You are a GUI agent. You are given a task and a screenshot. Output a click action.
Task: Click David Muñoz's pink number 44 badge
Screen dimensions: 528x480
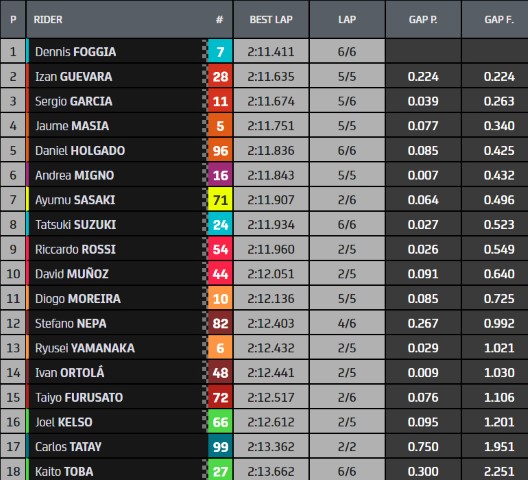coord(220,274)
